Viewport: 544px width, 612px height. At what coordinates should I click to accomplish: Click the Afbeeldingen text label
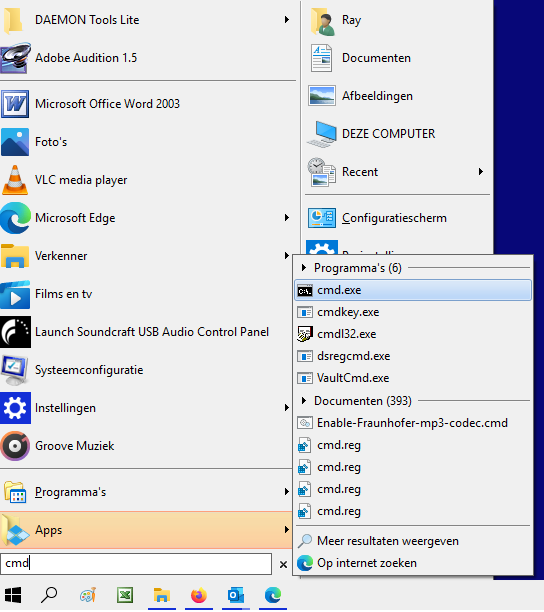coord(377,96)
